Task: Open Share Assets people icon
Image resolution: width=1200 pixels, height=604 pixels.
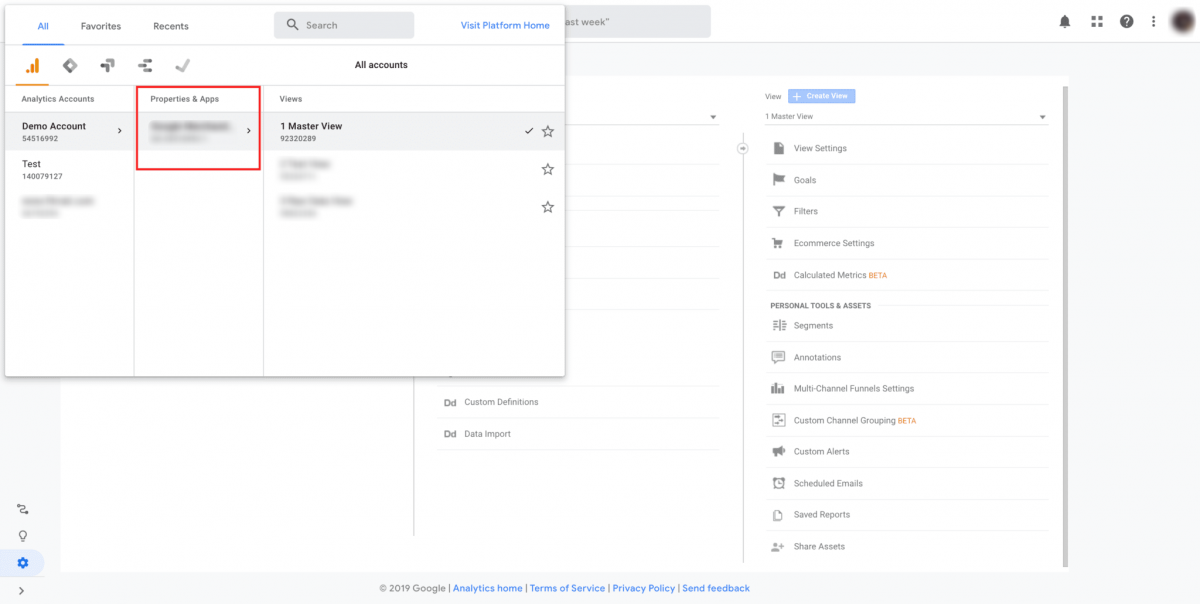Action: (778, 546)
